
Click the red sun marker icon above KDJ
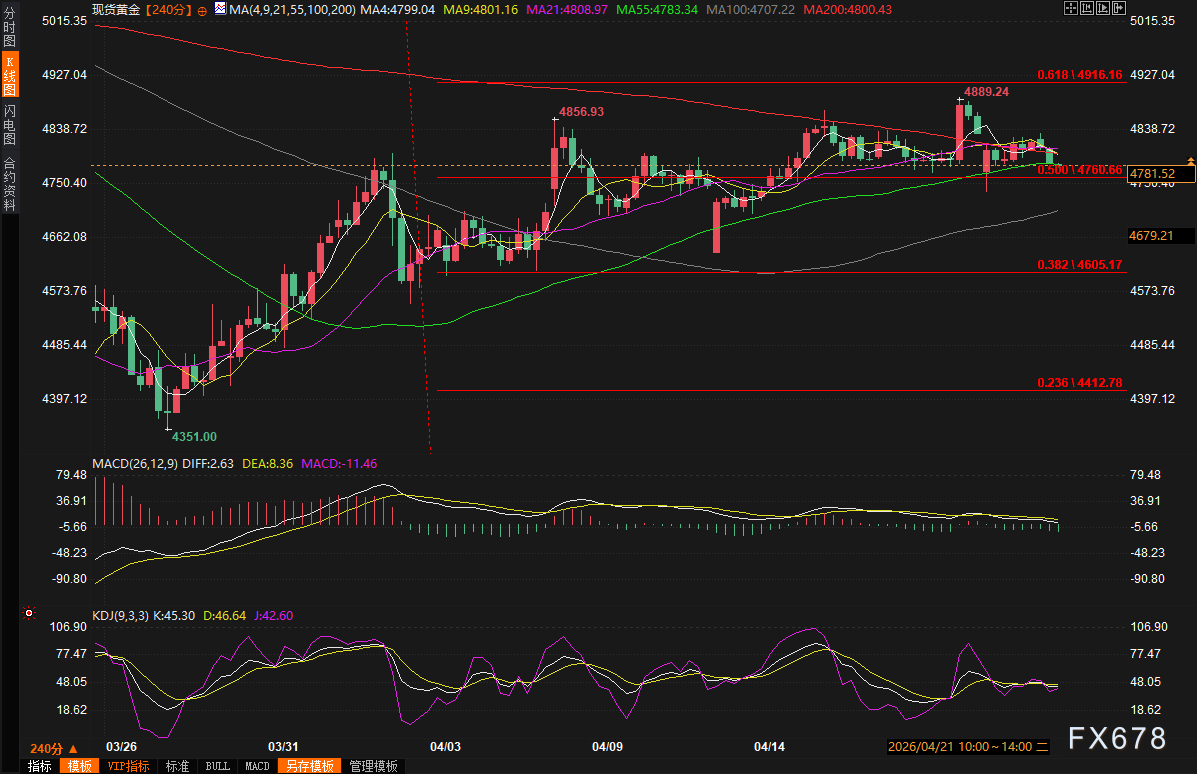pos(28,612)
